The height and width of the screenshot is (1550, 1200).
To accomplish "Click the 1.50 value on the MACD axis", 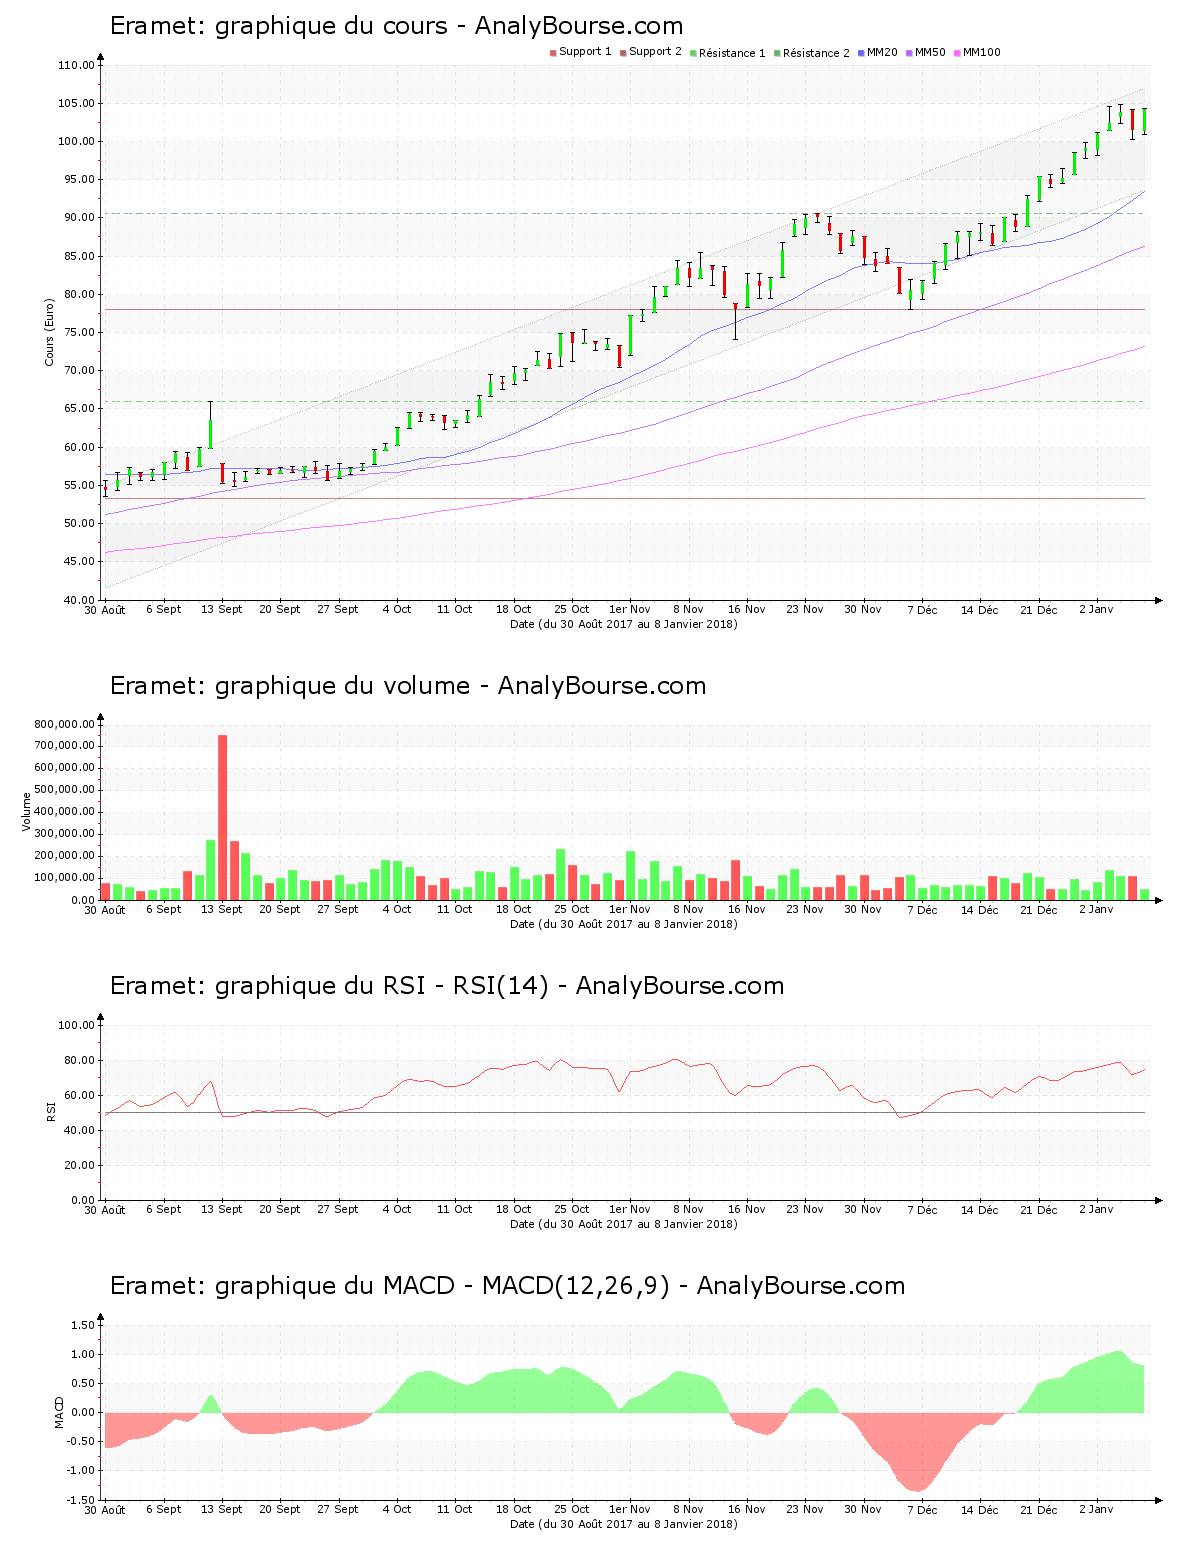I will coord(83,1325).
